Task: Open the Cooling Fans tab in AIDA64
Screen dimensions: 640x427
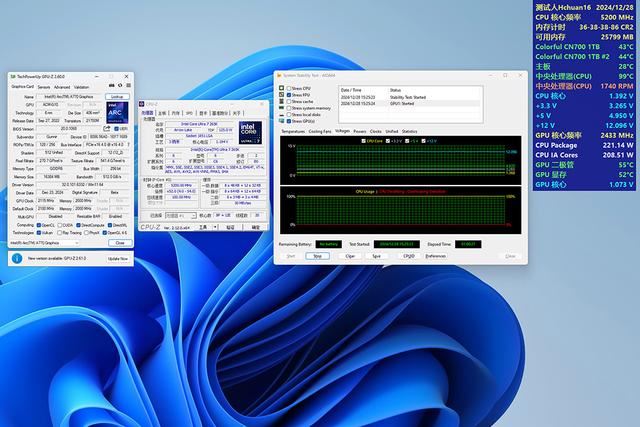Action: click(x=320, y=131)
